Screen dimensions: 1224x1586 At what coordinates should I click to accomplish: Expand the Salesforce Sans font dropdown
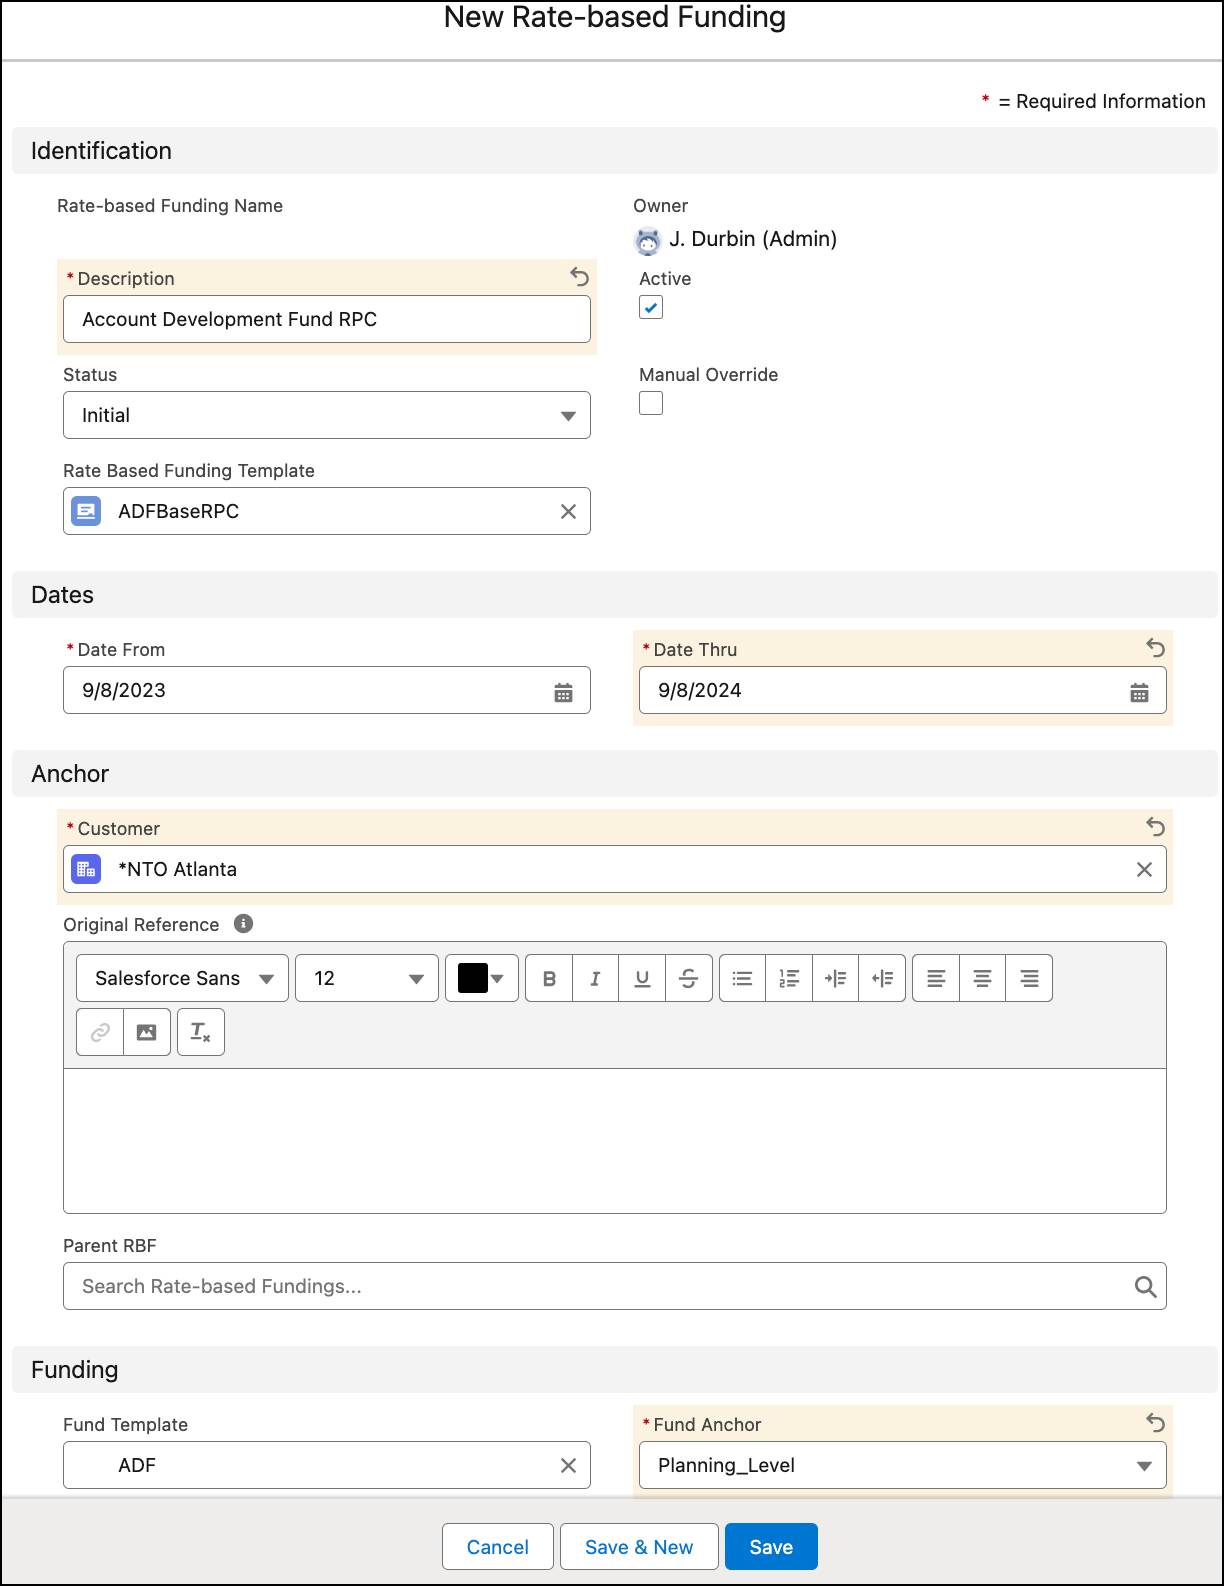click(182, 978)
